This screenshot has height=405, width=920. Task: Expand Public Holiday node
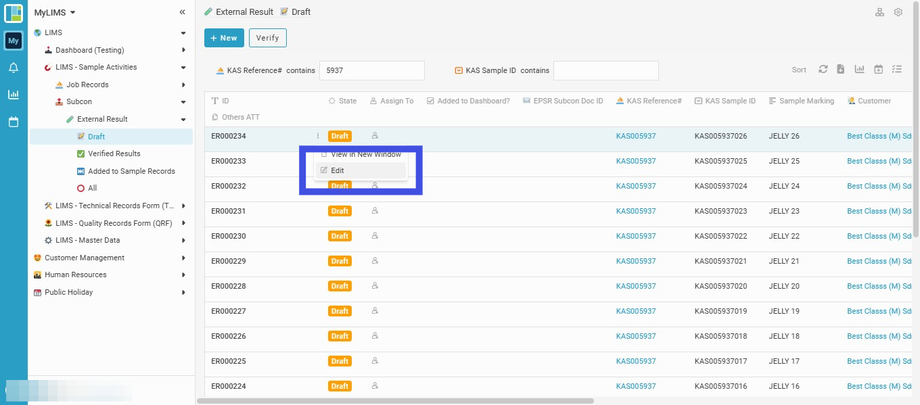[x=183, y=292]
